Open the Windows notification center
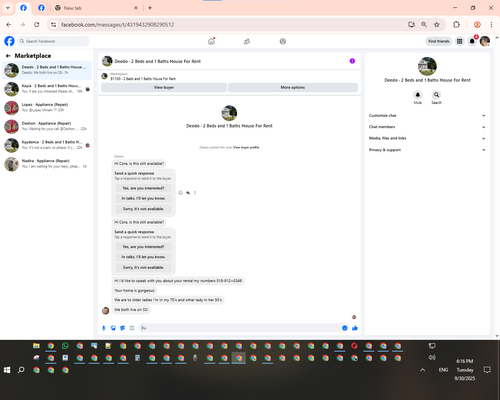Viewport: 500px width, 400px height. click(x=487, y=370)
